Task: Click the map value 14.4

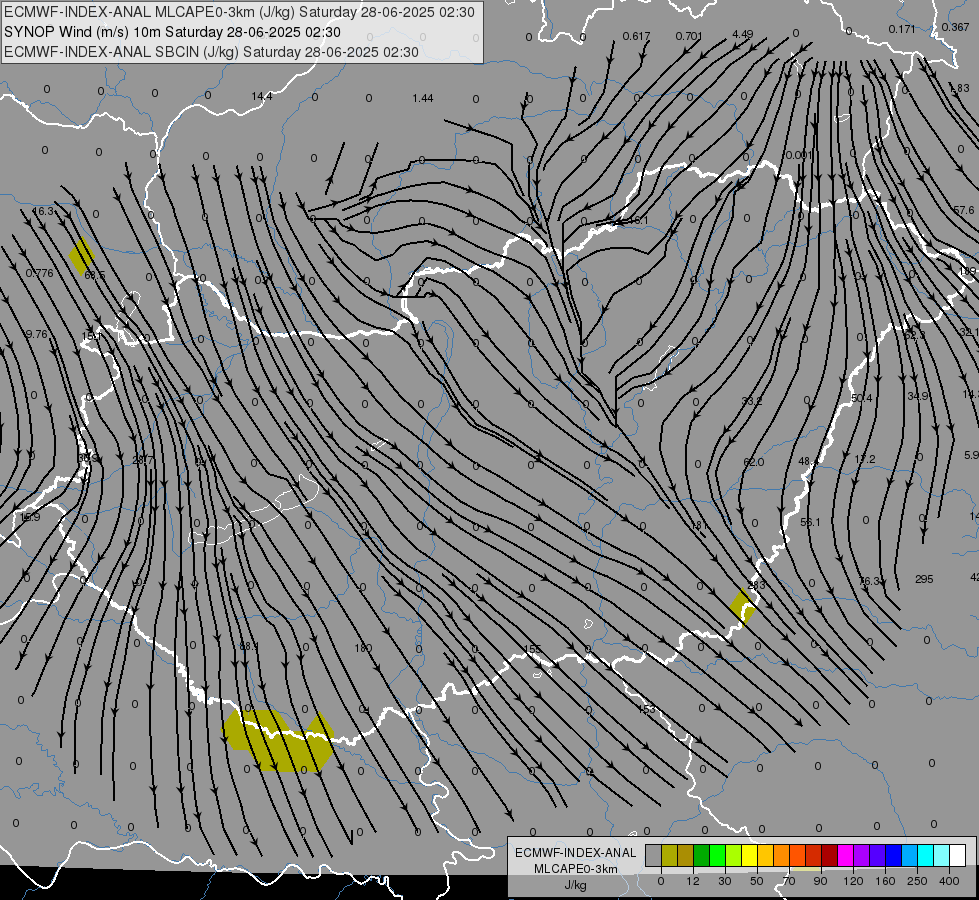Action: pyautogui.click(x=262, y=96)
